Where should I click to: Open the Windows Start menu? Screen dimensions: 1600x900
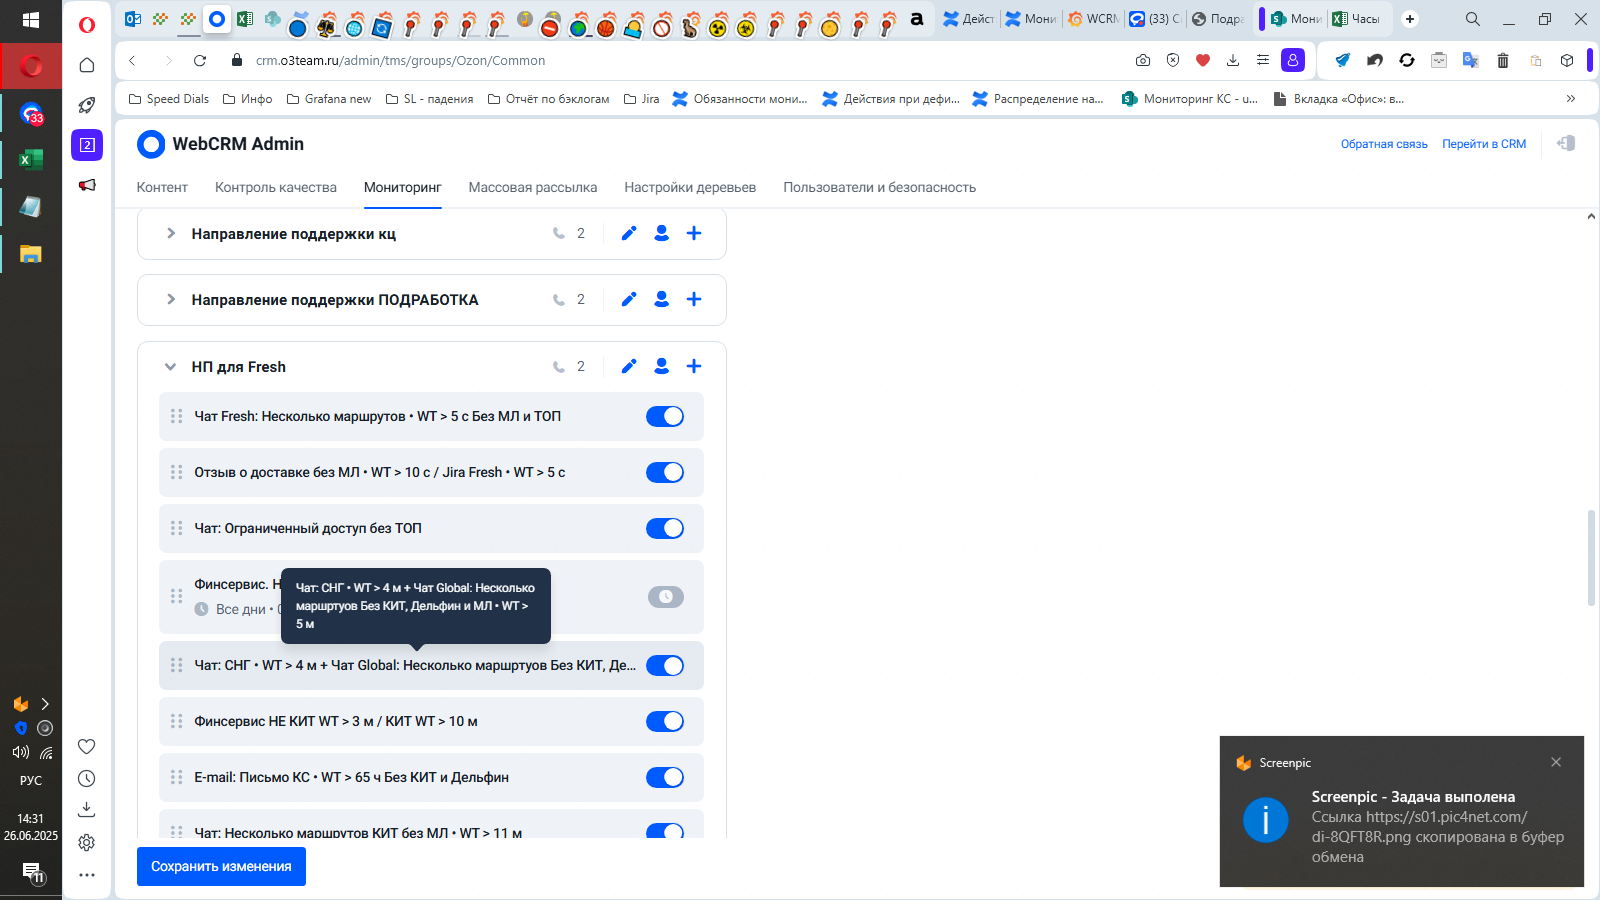(31, 20)
